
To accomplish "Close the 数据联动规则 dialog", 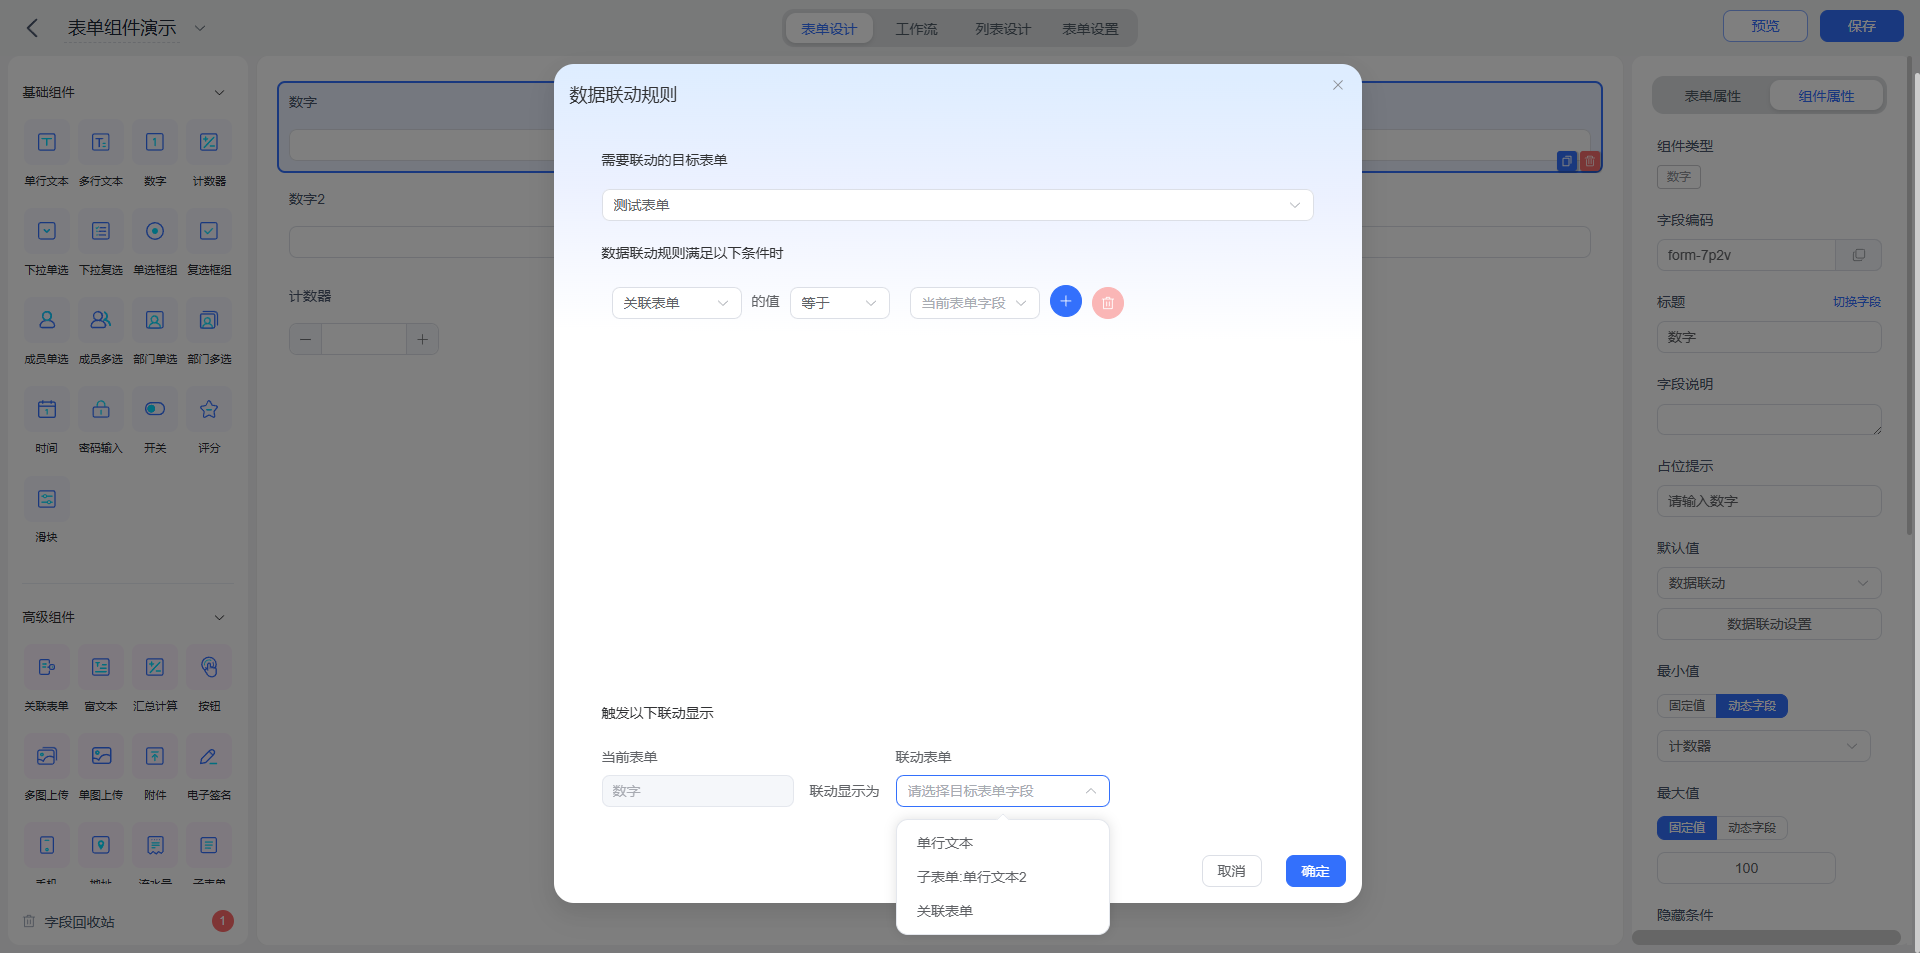I will 1337,85.
